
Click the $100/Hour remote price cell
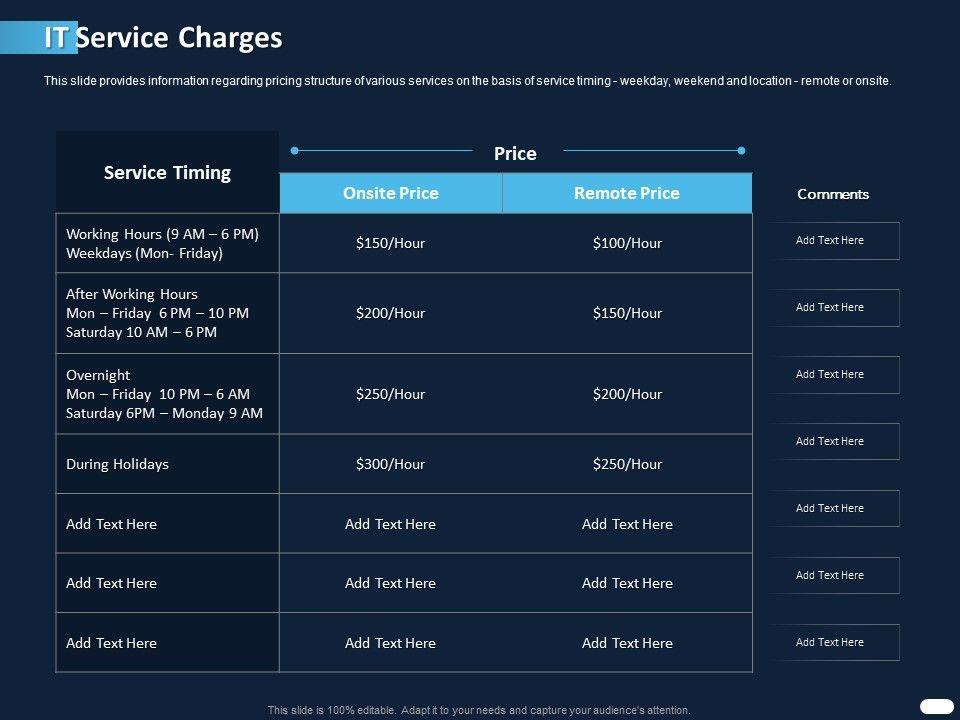[627, 243]
